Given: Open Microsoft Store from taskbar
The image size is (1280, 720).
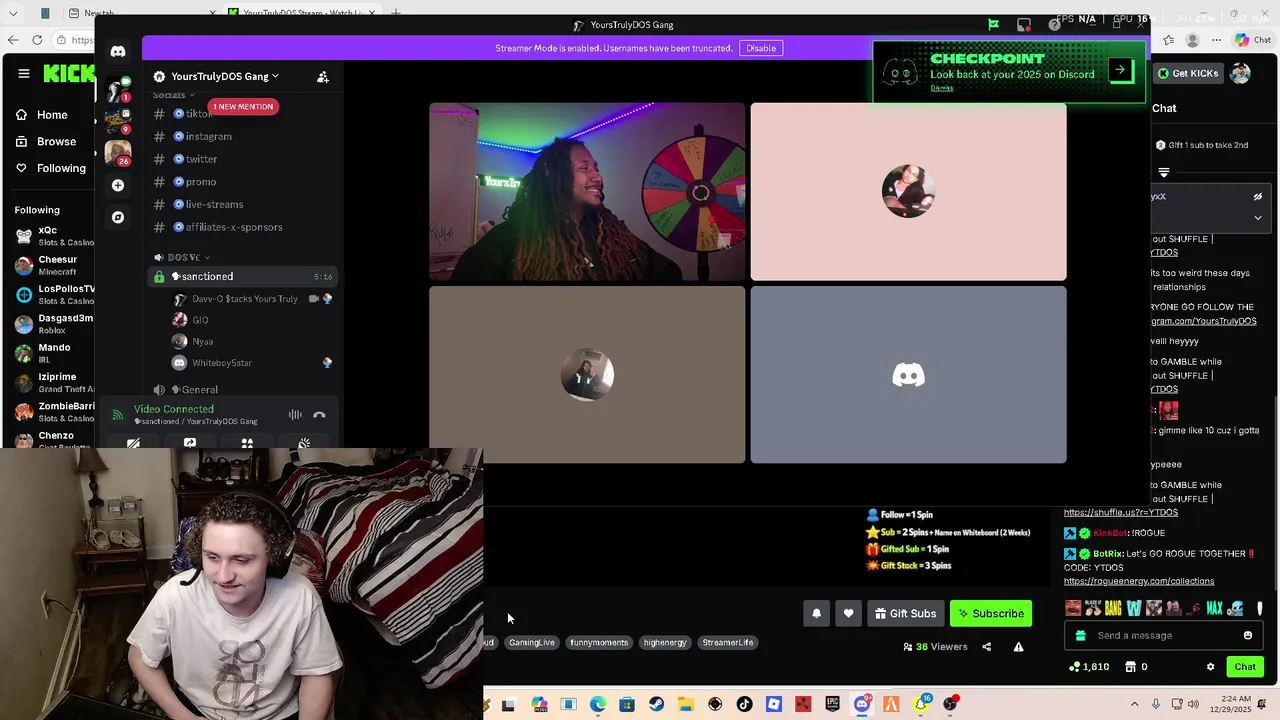Looking at the screenshot, I should click(627, 704).
